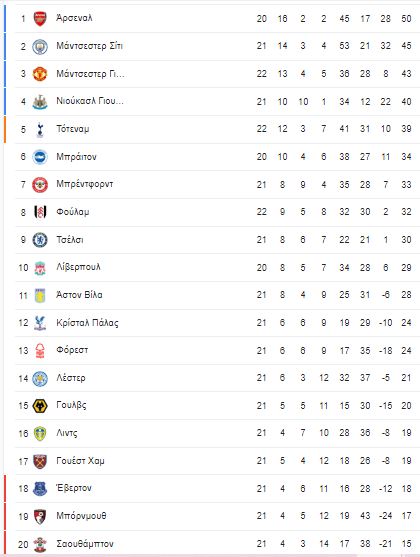Click the Chelsea lion crest
The width and height of the screenshot is (420, 557).
(x=40, y=240)
